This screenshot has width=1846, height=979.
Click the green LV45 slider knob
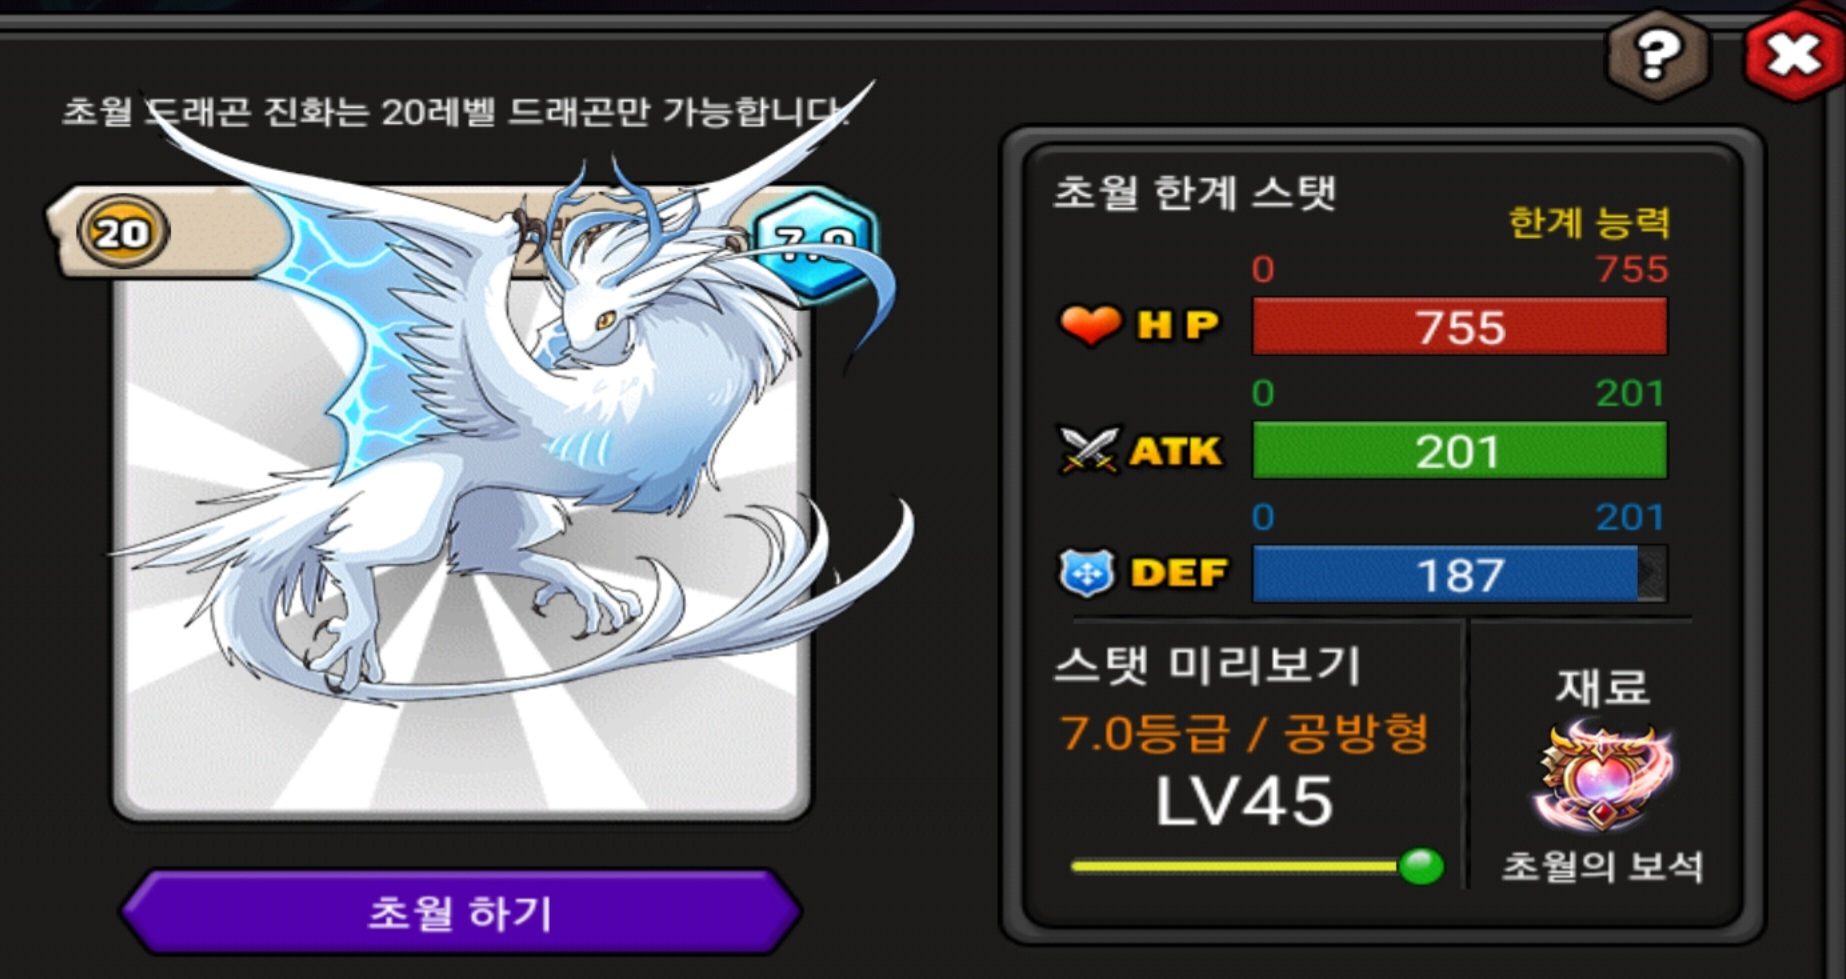1420,866
